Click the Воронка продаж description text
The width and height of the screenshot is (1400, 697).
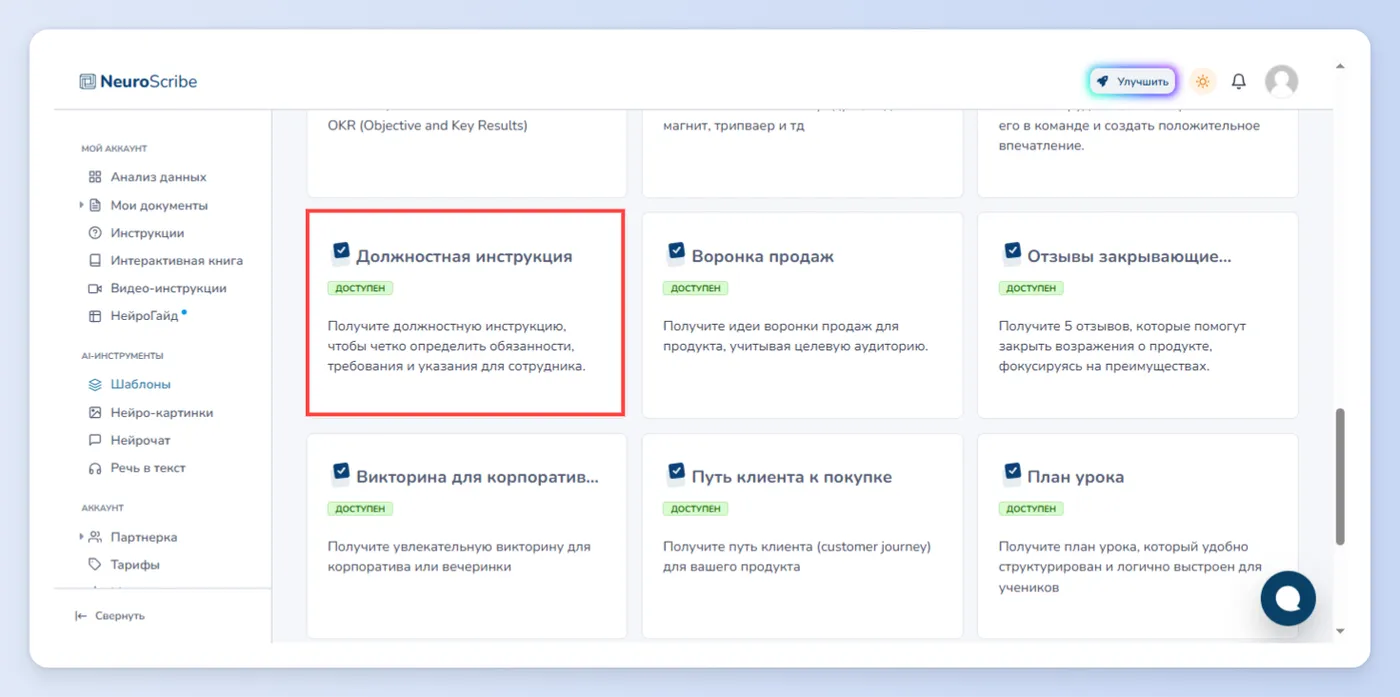coord(796,336)
